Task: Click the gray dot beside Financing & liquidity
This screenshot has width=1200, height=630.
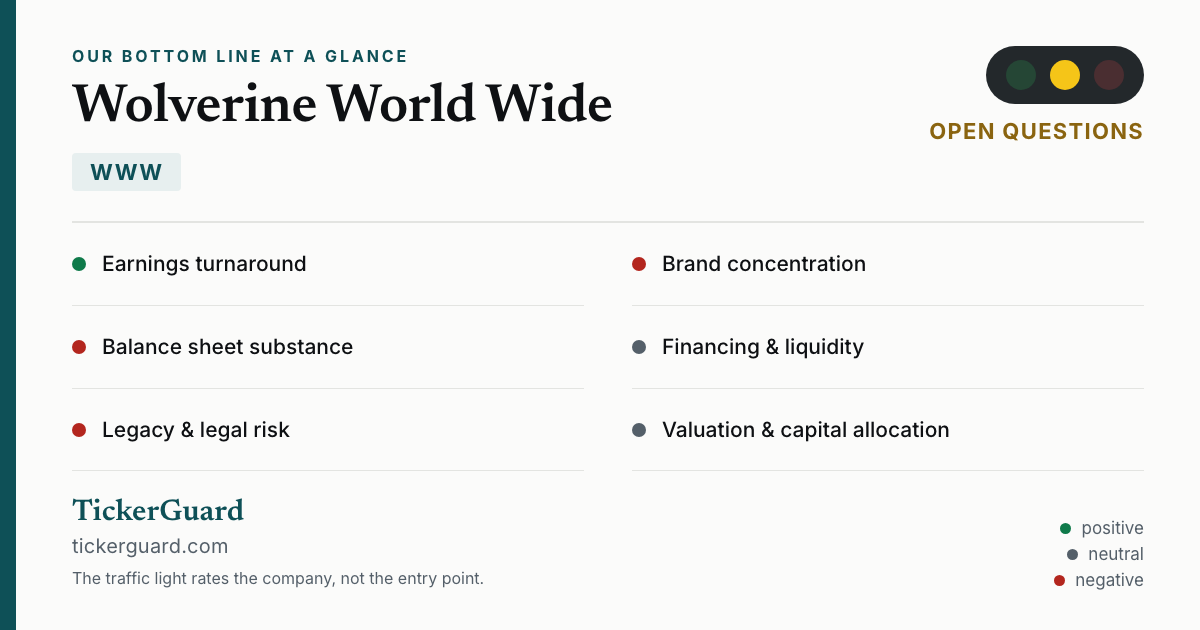Action: point(639,347)
